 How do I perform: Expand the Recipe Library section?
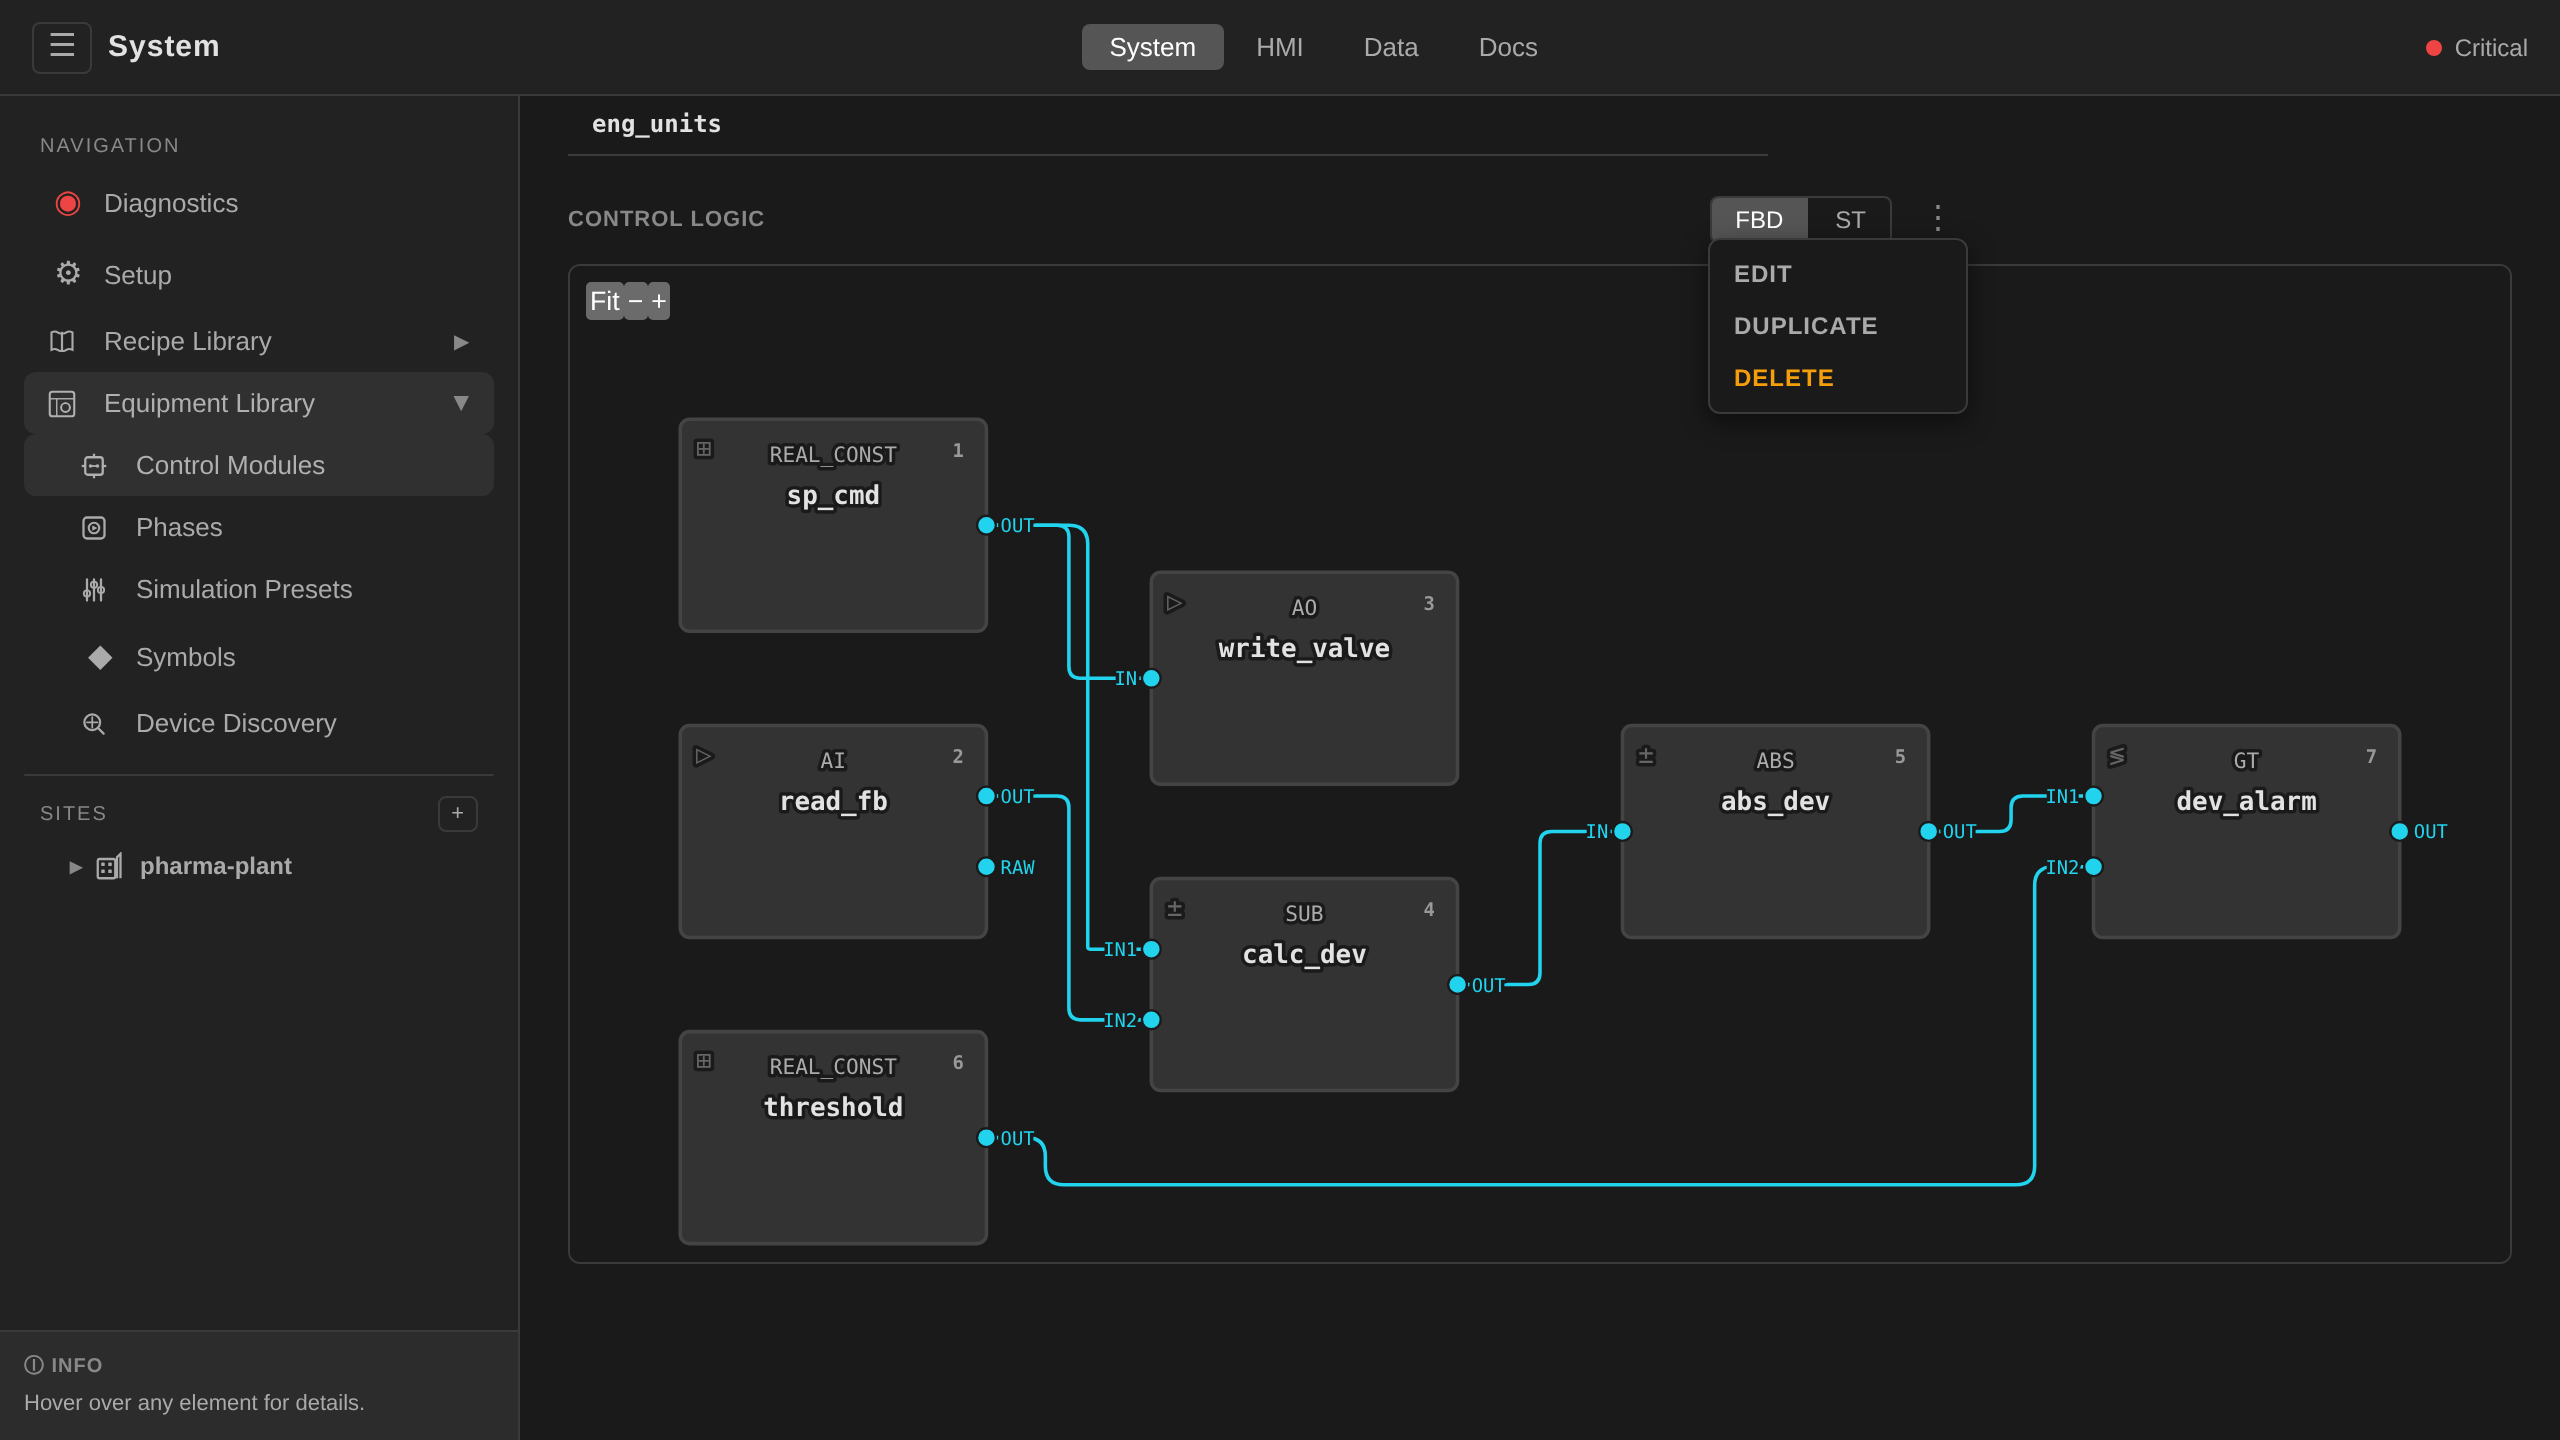461,342
